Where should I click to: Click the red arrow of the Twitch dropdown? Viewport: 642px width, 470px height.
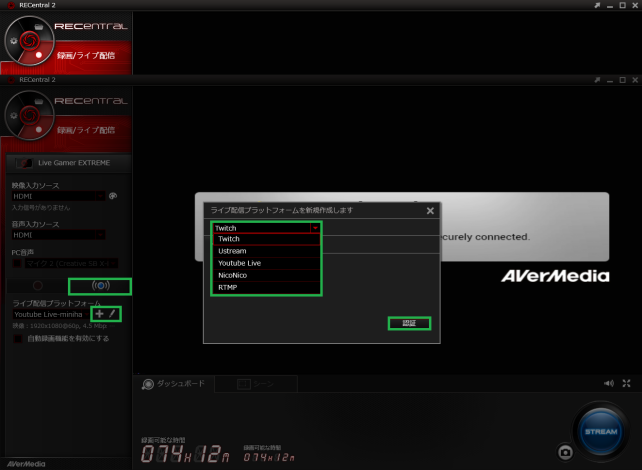315,228
